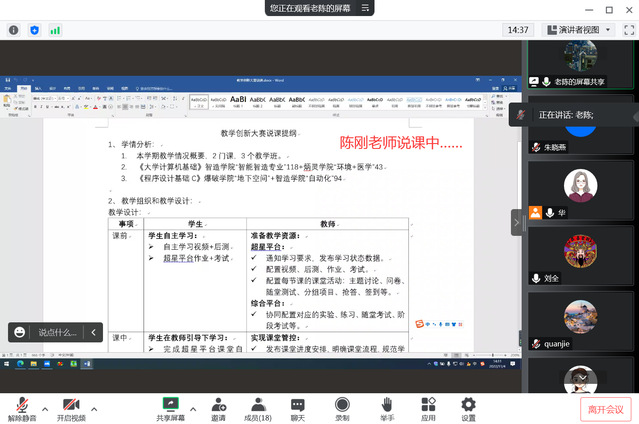
Task: Open the 成员(18) members list
Action: (257, 408)
